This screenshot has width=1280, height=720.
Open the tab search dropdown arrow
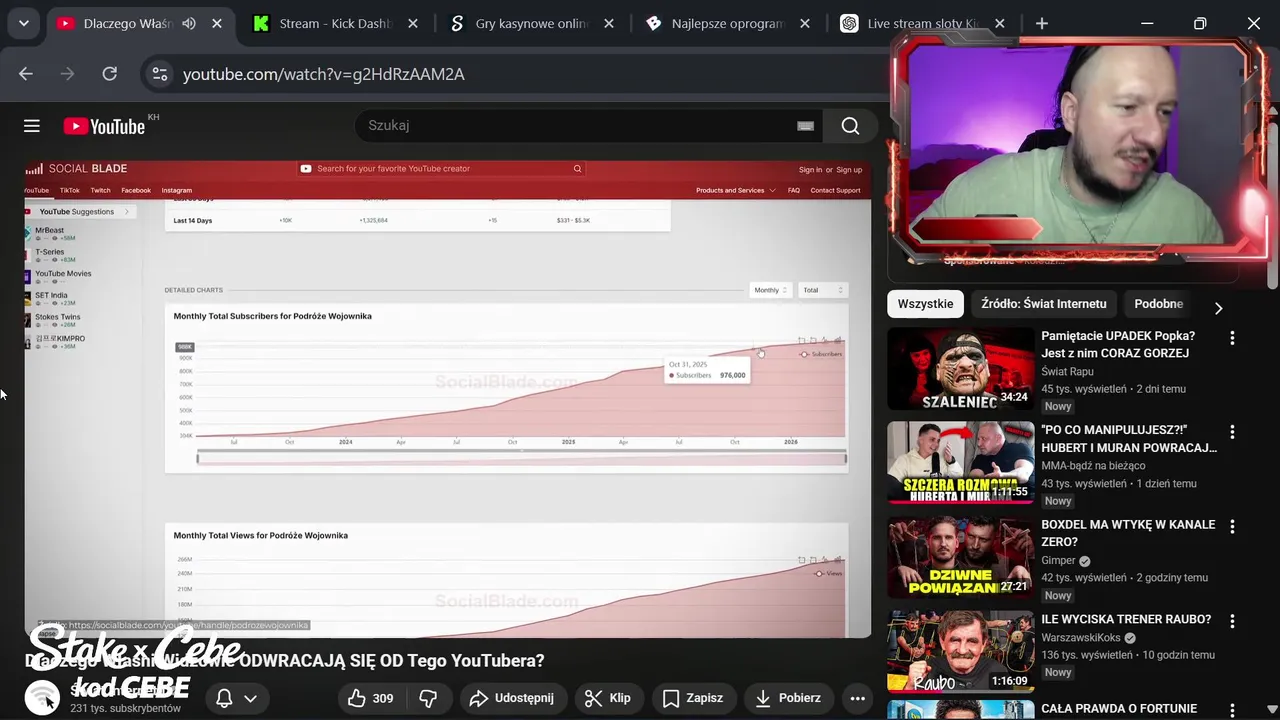[x=23, y=23]
